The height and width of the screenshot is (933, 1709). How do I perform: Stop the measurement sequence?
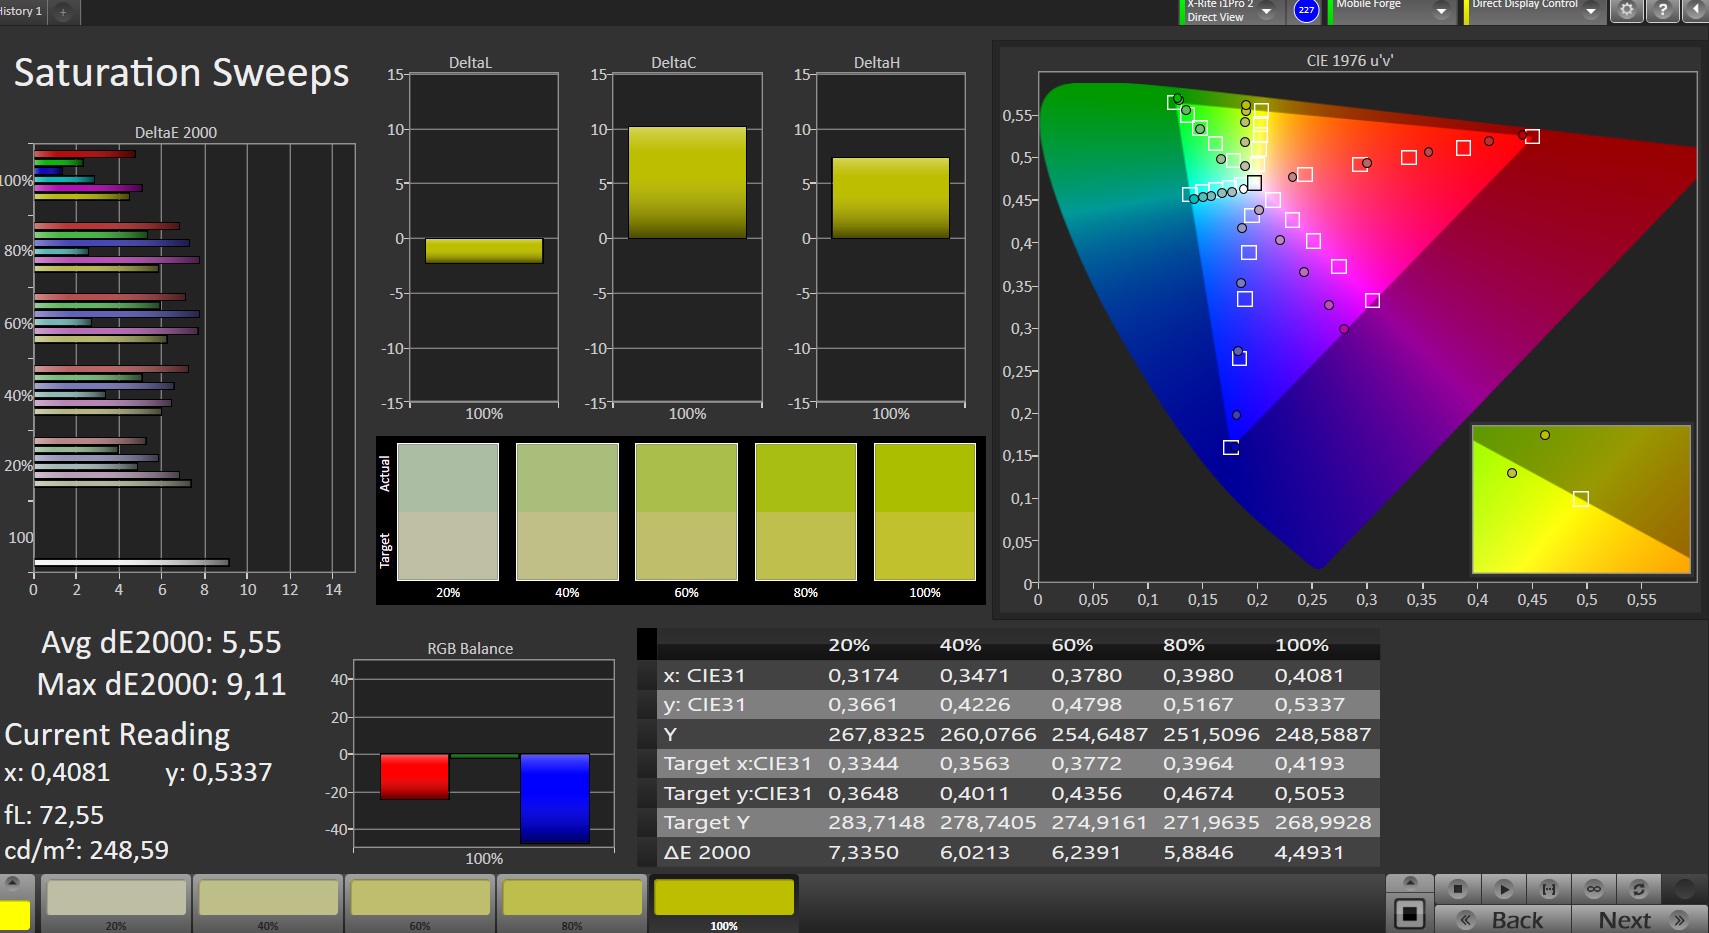click(1458, 888)
